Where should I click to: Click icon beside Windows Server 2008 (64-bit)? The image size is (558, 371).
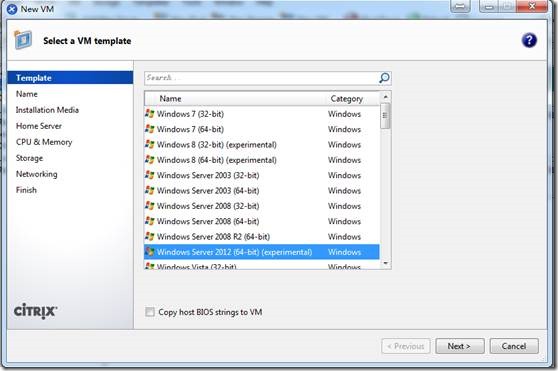click(x=150, y=221)
